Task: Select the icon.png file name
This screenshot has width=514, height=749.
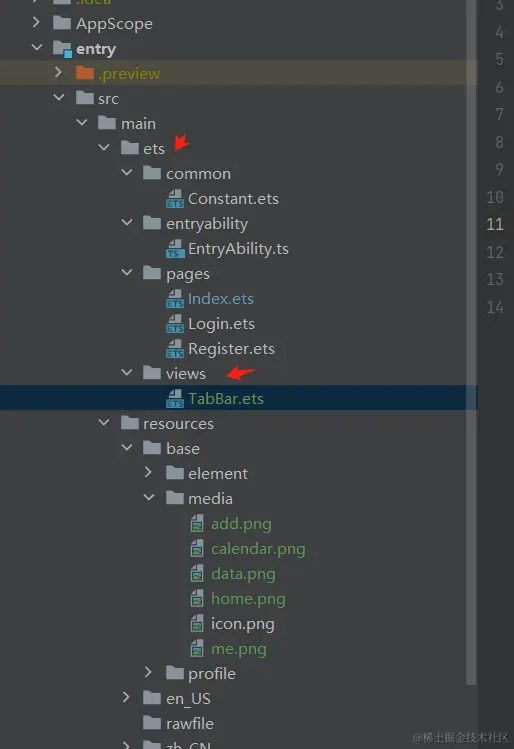Action: (x=243, y=624)
